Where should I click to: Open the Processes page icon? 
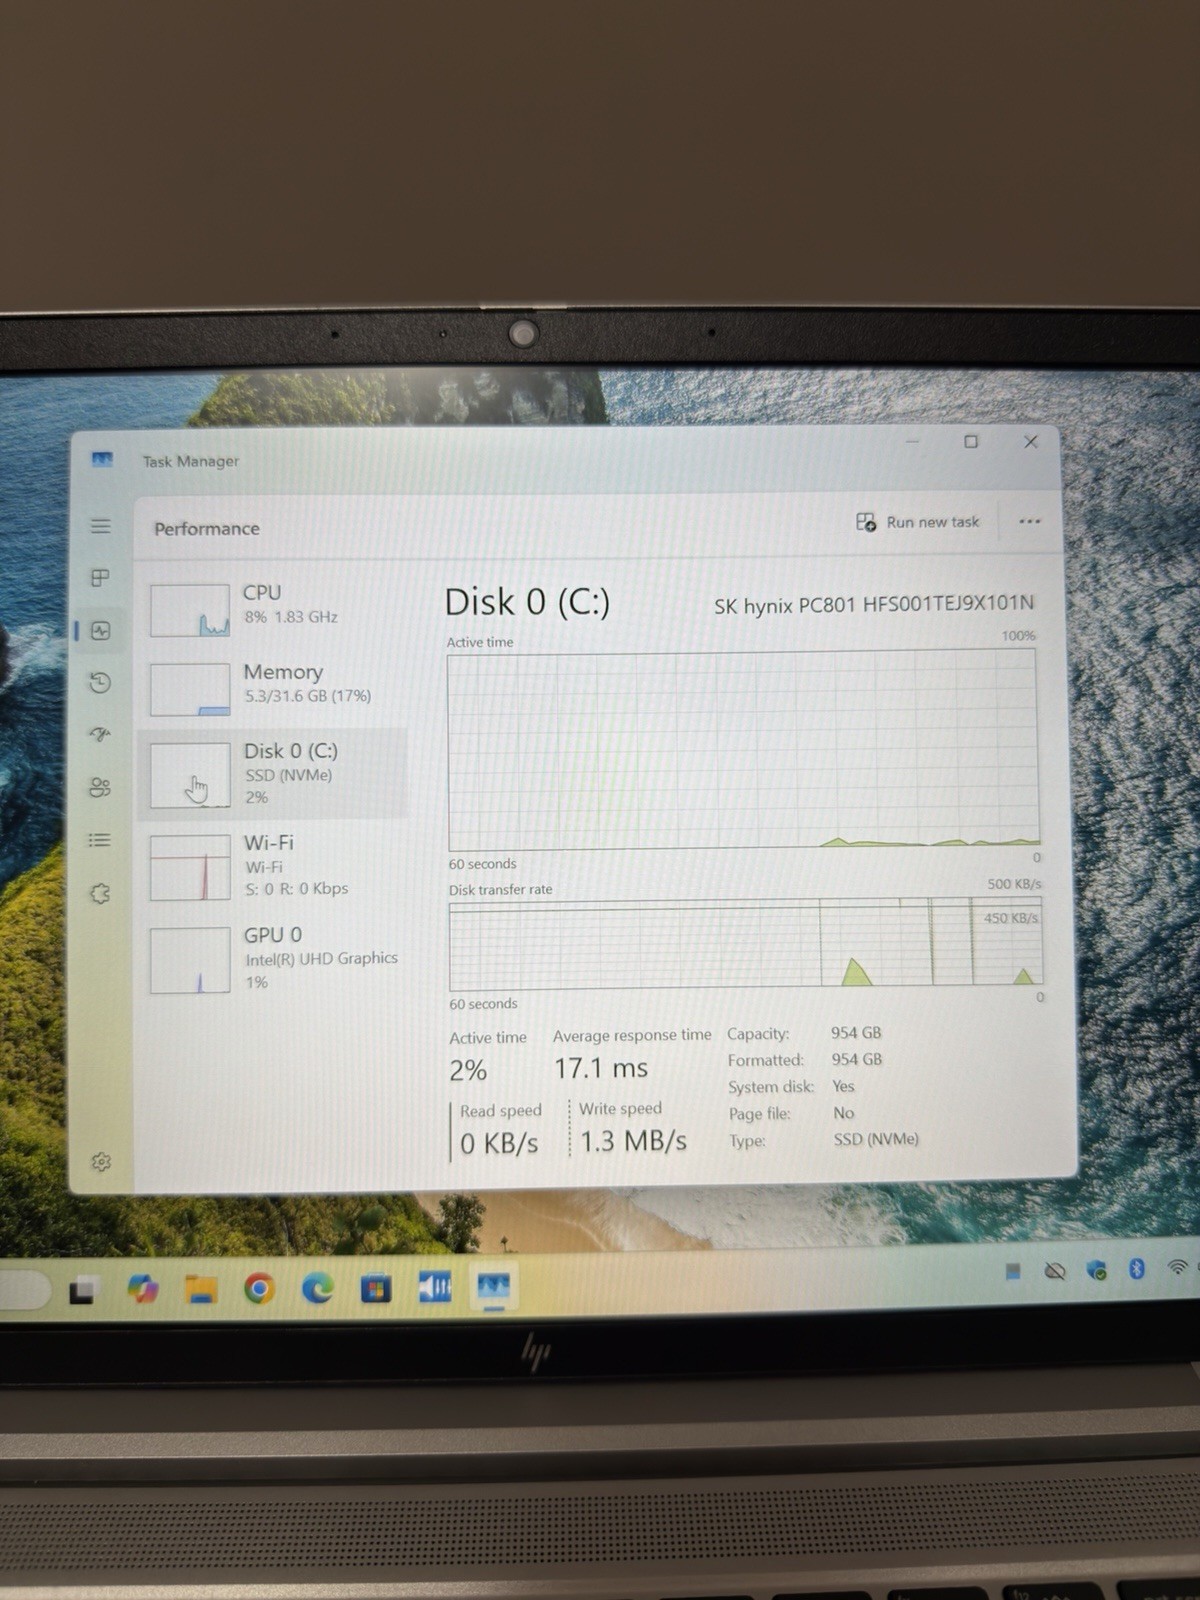tap(100, 578)
